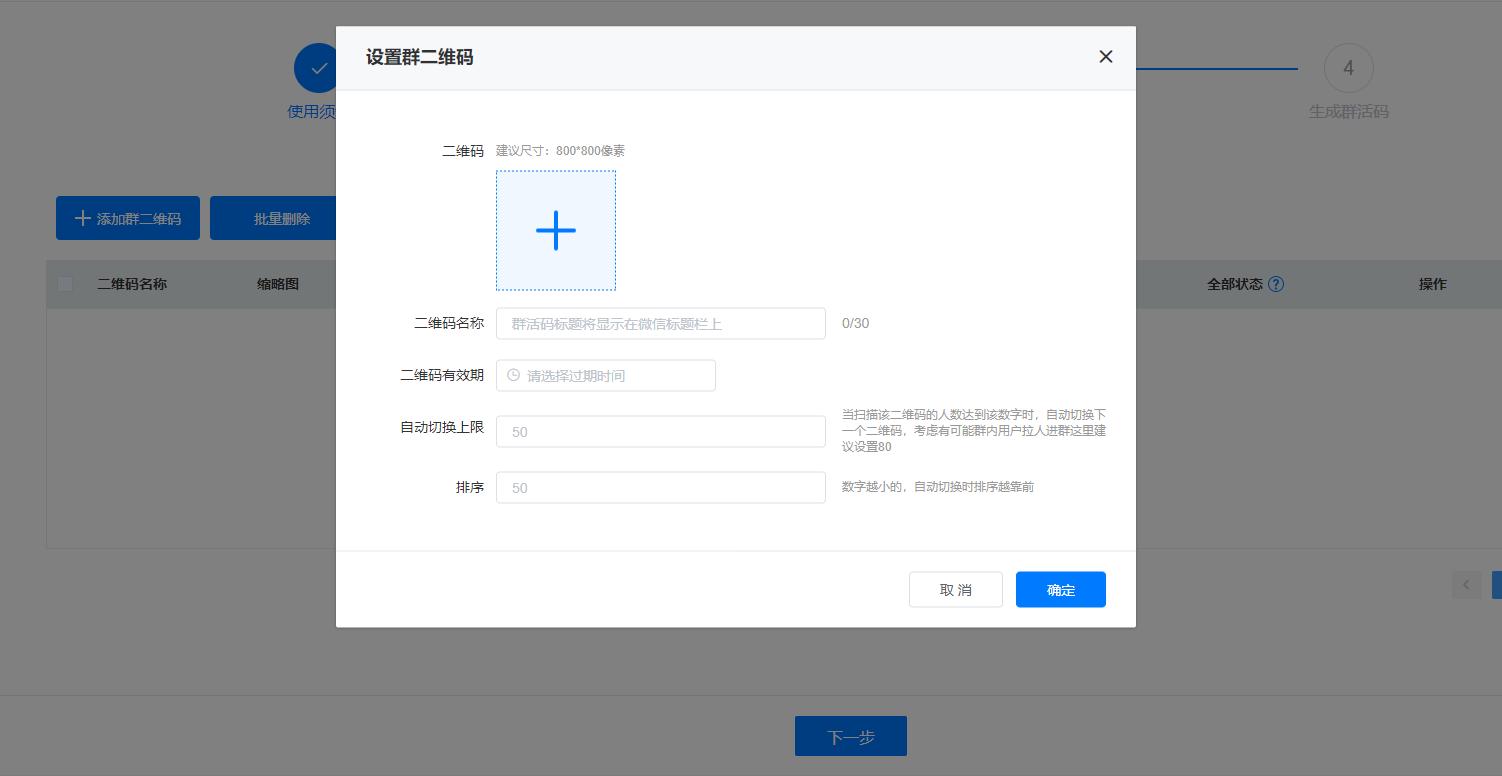Toggle the select-all checkbox in table header
The image size is (1502, 776).
[65, 284]
